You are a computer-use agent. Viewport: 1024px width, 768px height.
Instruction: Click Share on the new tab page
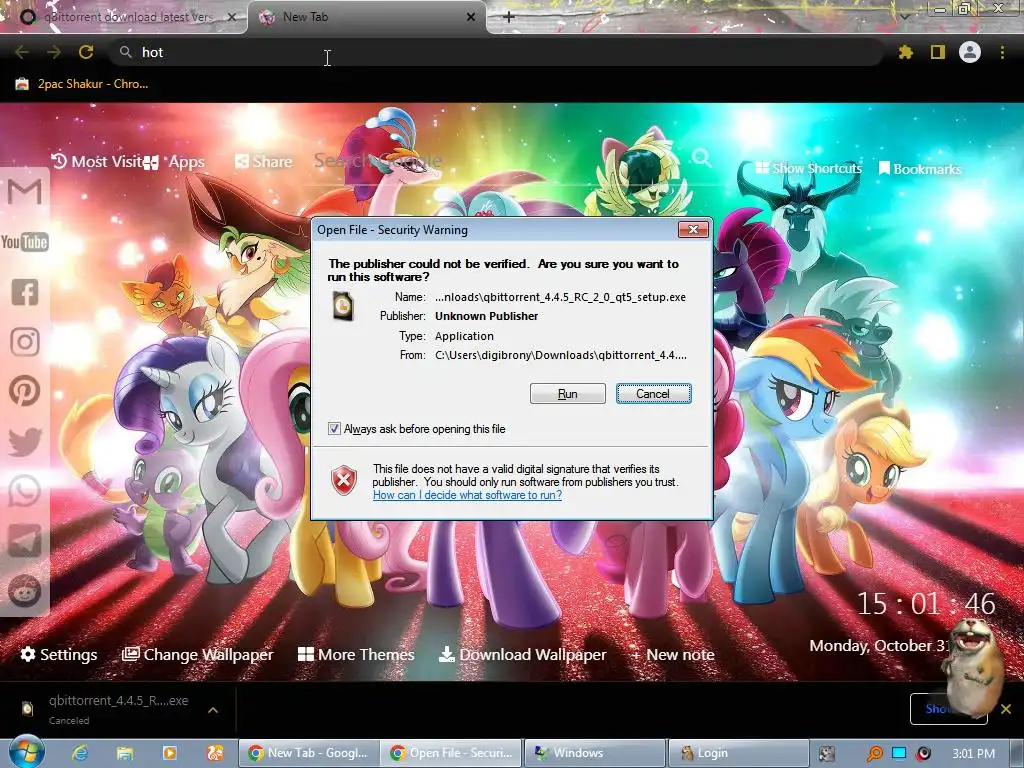(264, 161)
